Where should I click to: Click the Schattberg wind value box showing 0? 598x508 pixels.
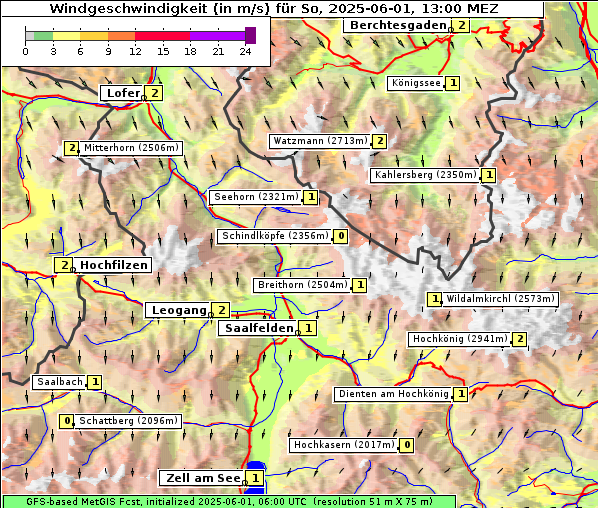pyautogui.click(x=67, y=421)
